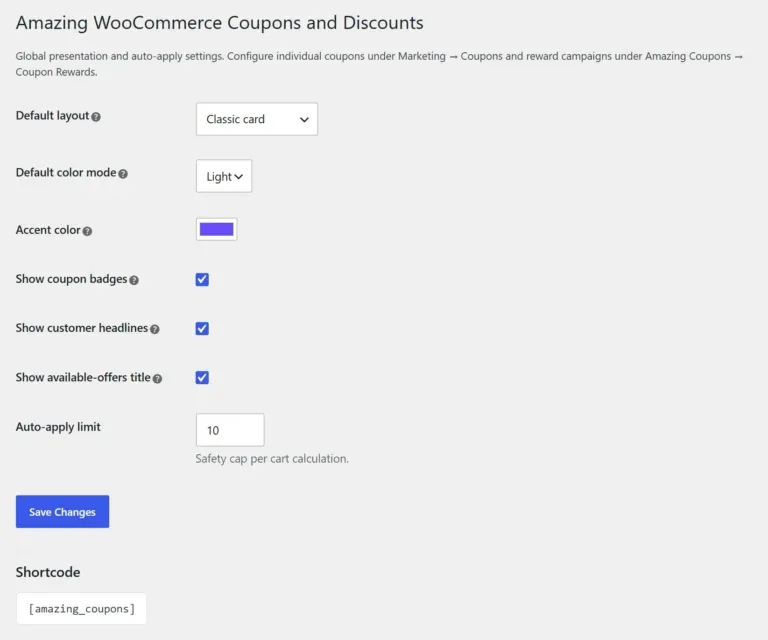Click the Auto-apply limit label
The width and height of the screenshot is (768, 640).
point(58,427)
